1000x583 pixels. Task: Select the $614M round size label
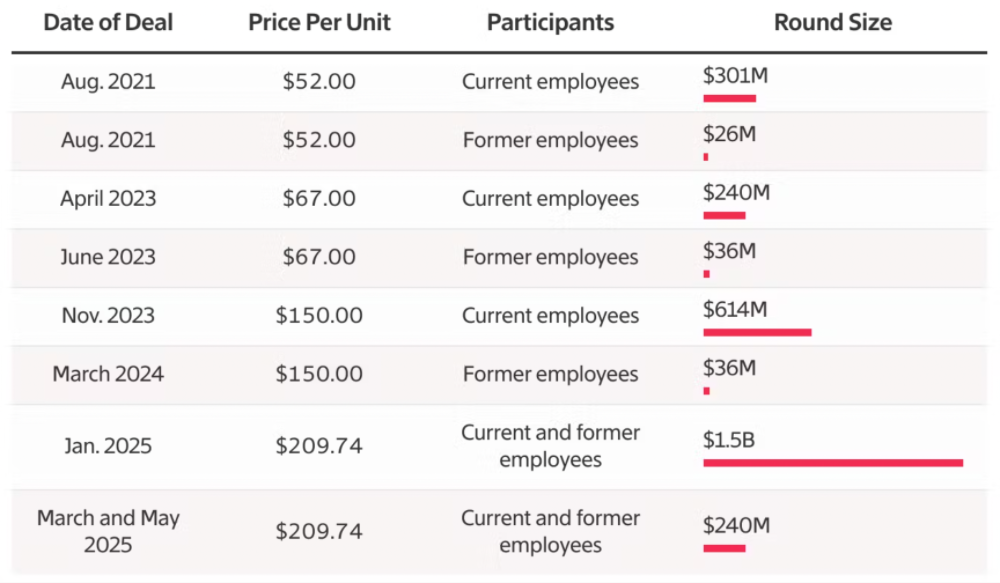(735, 310)
